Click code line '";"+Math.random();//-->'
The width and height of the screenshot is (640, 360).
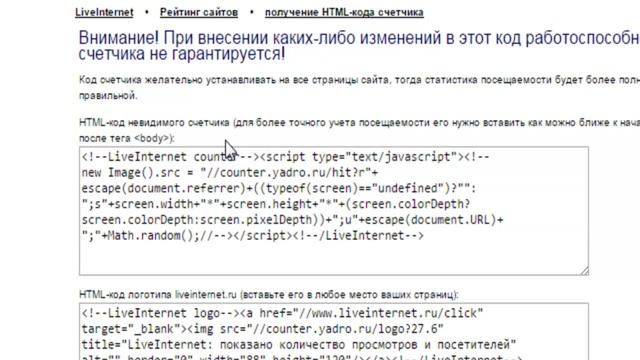click(x=157, y=236)
